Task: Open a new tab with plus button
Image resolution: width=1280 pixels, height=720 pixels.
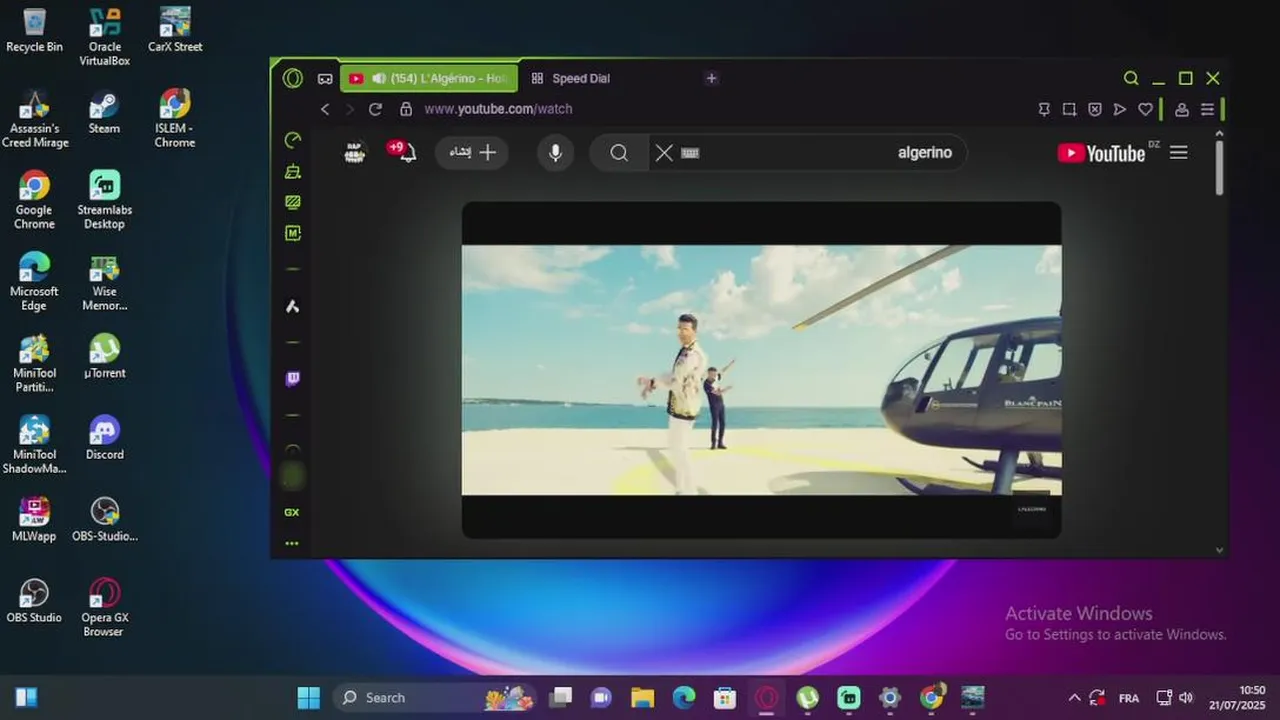Action: (711, 78)
